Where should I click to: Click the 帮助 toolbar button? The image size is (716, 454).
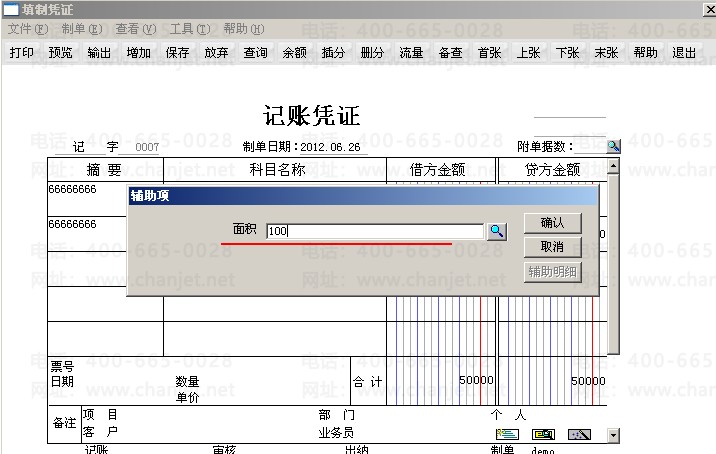click(x=646, y=53)
